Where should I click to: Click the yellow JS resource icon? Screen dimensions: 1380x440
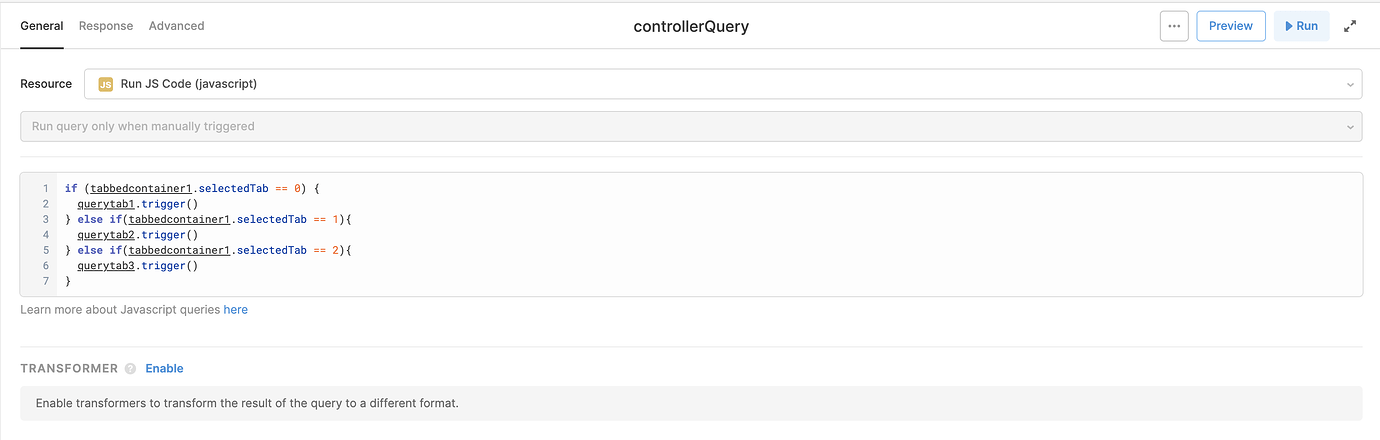[x=106, y=84]
